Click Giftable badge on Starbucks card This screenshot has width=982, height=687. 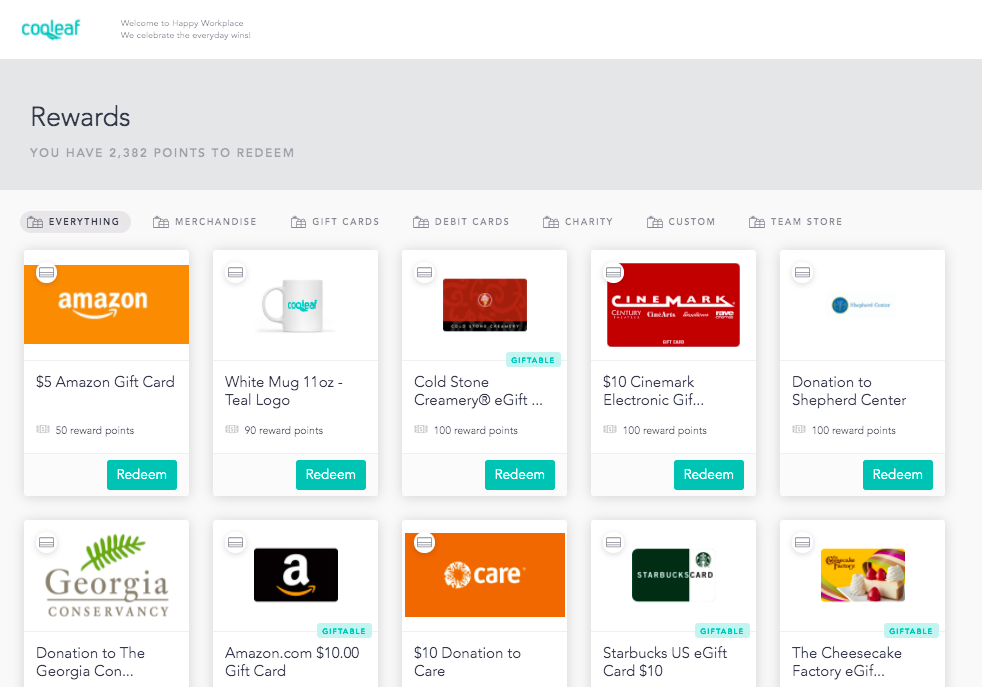(722, 631)
